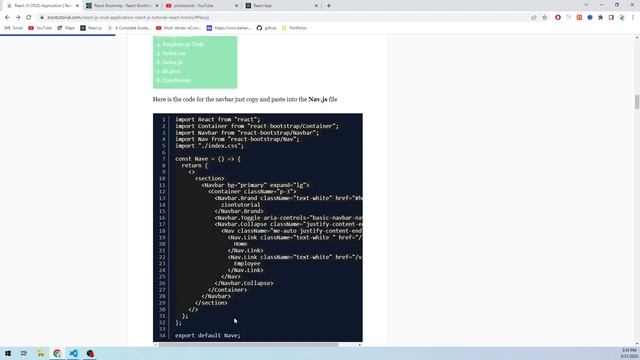Click the browser forward arrow
This screenshot has height=360, width=640.
[x=18, y=18]
